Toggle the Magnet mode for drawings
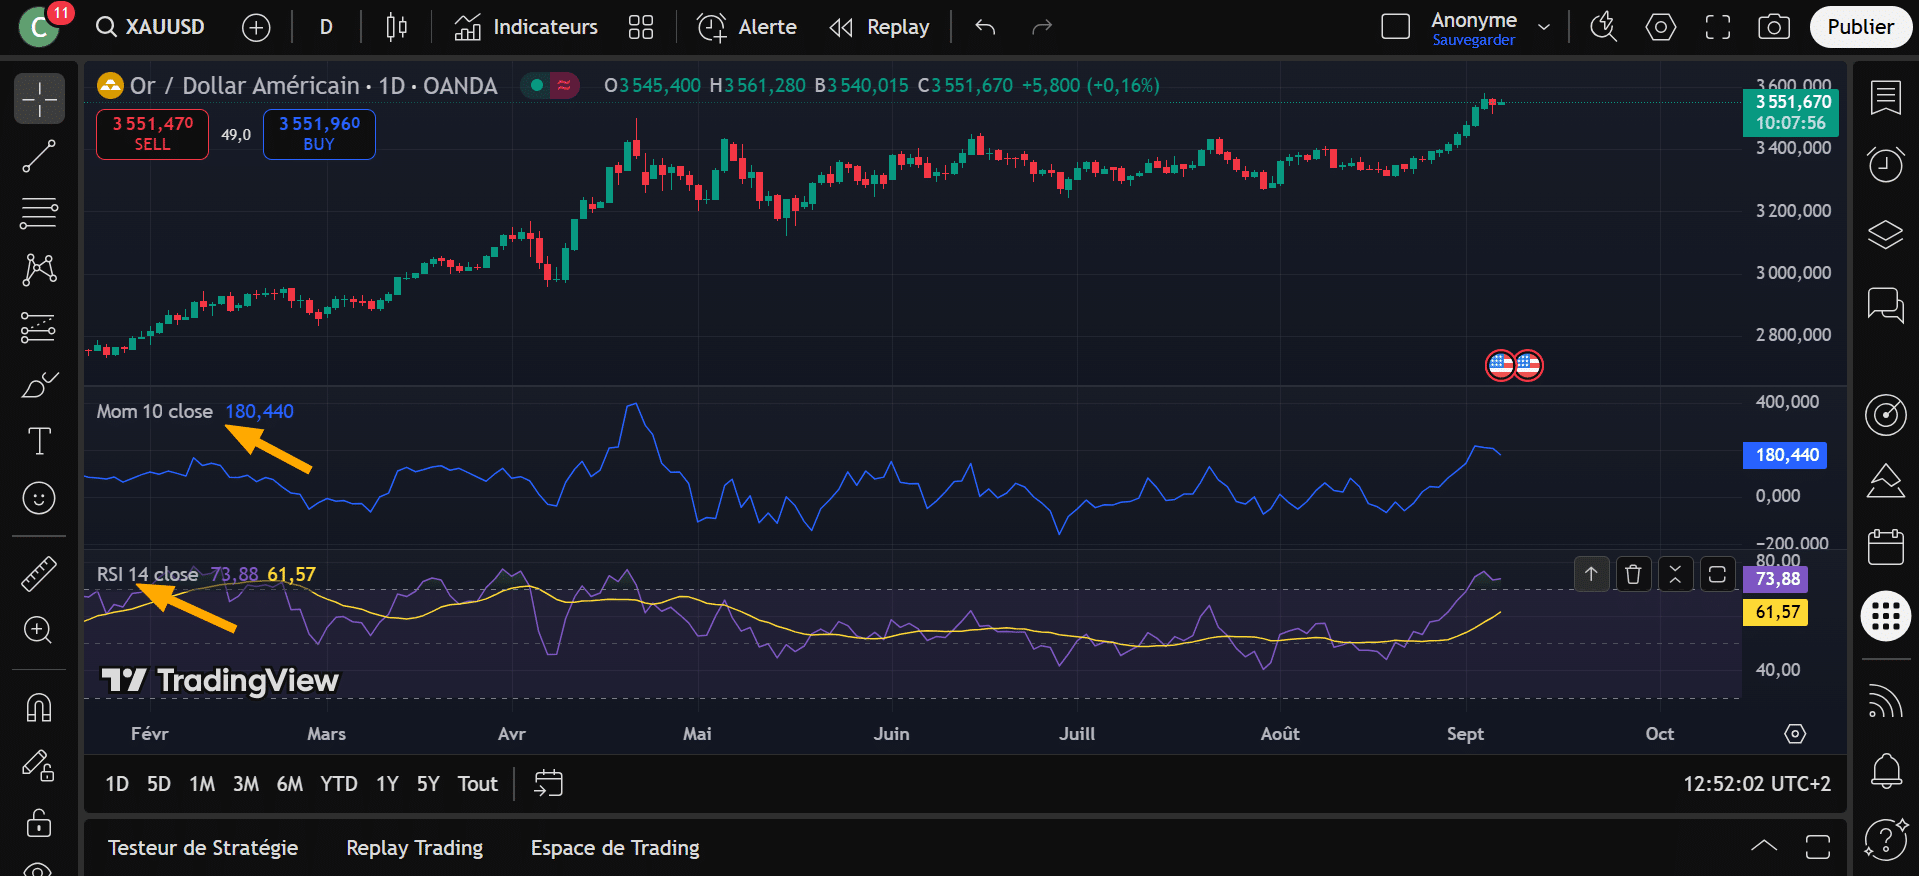The width and height of the screenshot is (1919, 876). tap(39, 708)
